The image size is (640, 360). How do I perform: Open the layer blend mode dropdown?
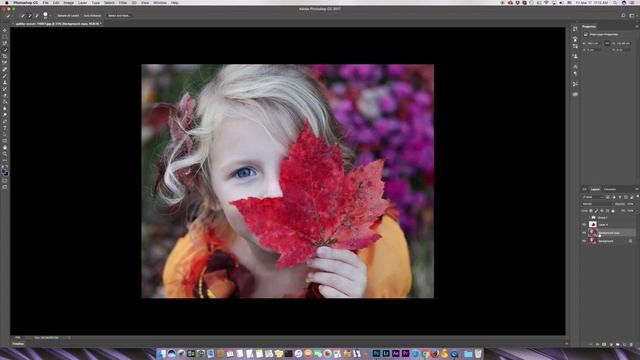[x=597, y=204]
